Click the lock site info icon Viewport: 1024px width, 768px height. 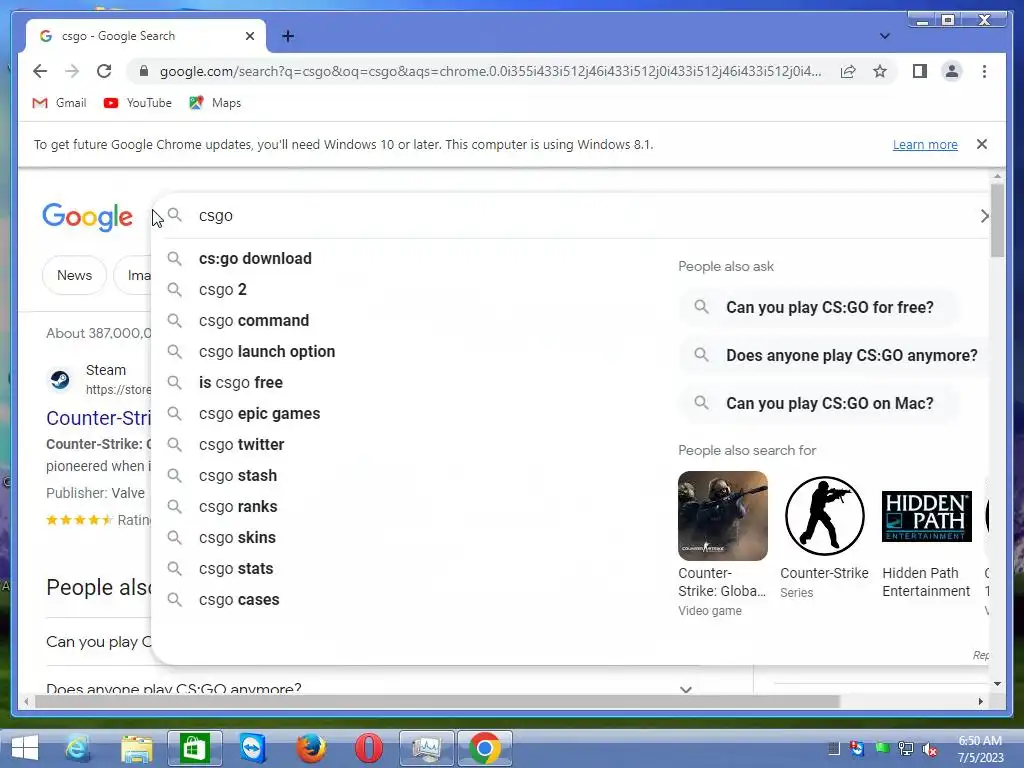tap(144, 71)
